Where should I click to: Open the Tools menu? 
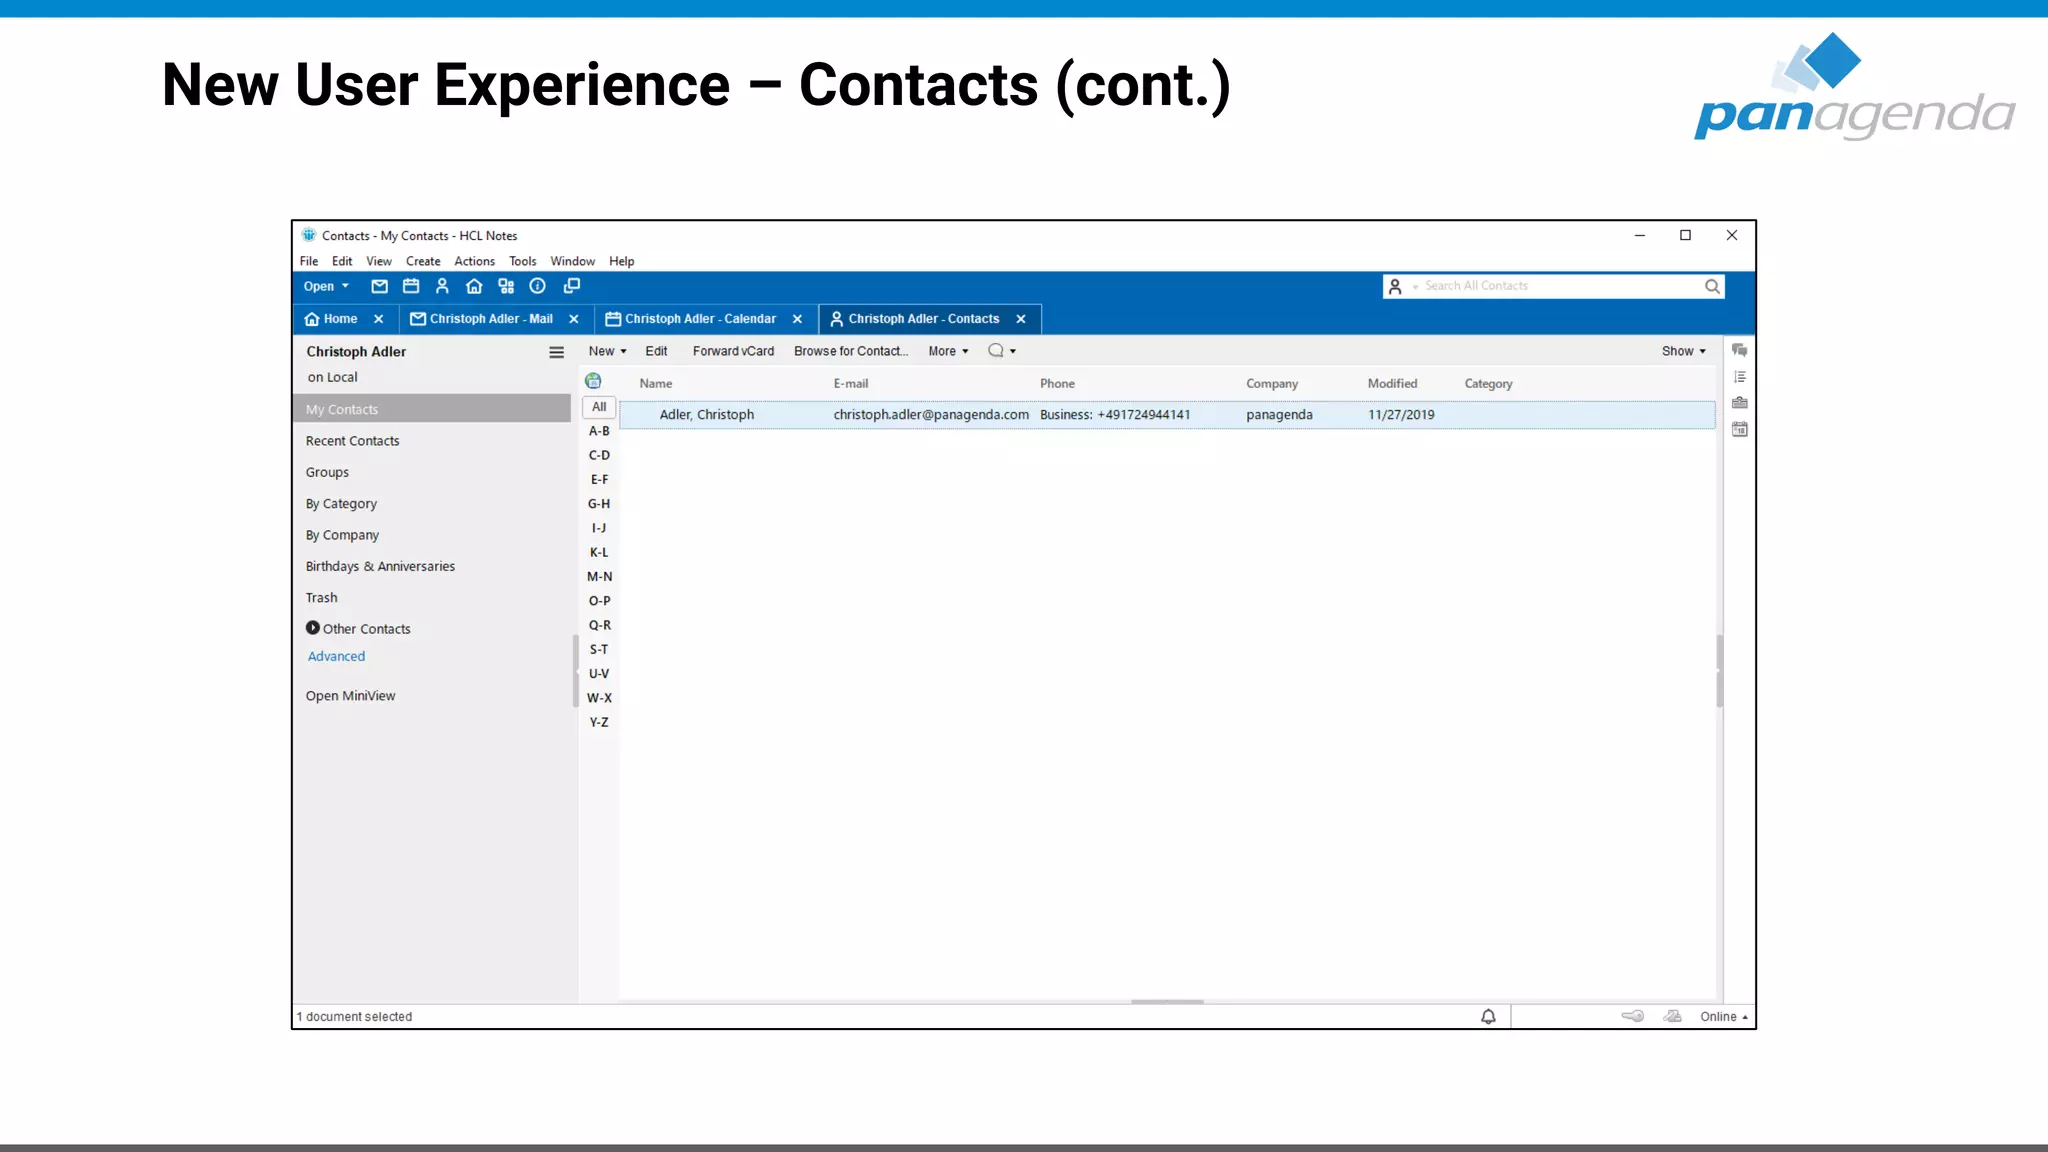click(x=522, y=261)
